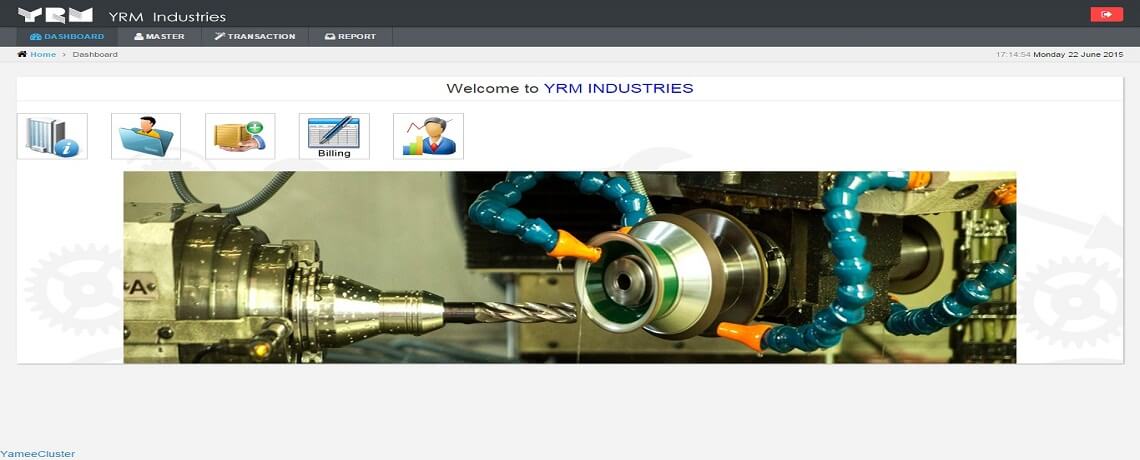The width and height of the screenshot is (1140, 460).
Task: Open the Report menu
Action: (350, 36)
